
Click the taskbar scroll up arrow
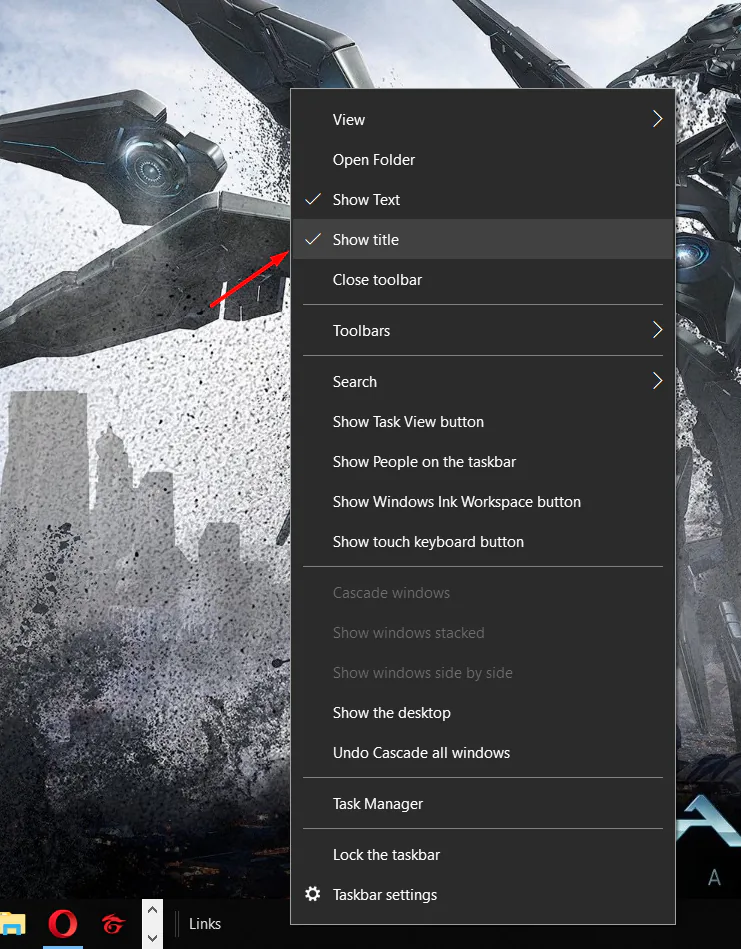click(x=153, y=909)
